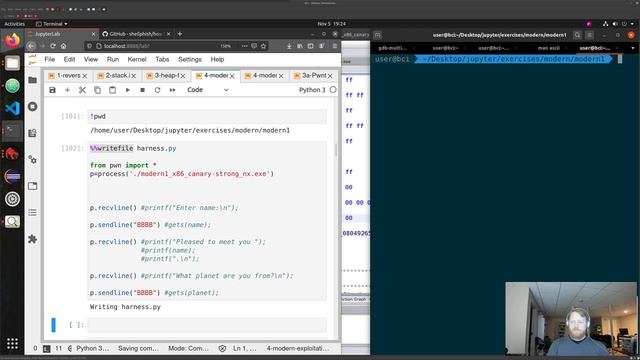Restart kernel and run all cells icon

[172, 90]
